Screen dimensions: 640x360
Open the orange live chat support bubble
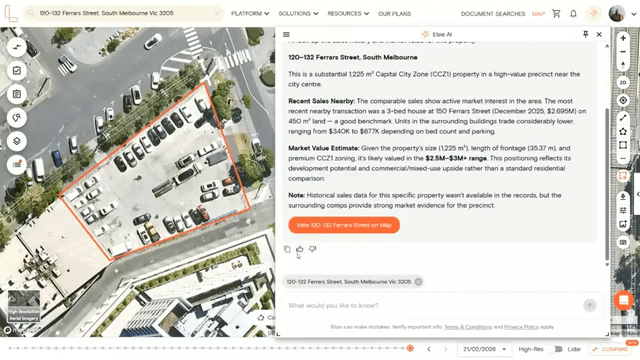[x=624, y=300]
